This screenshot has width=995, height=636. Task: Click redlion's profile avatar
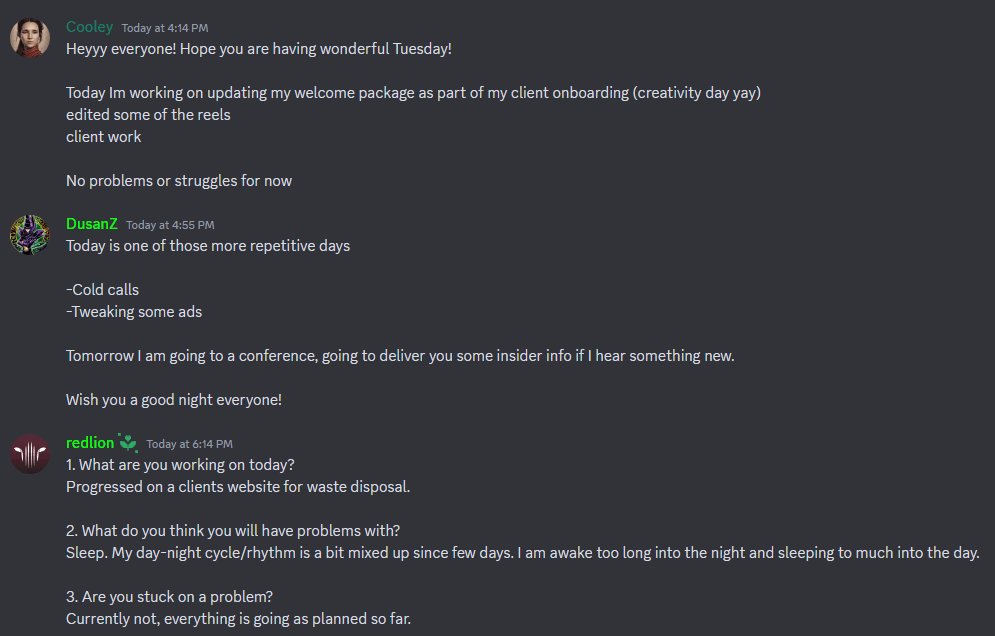click(x=30, y=454)
